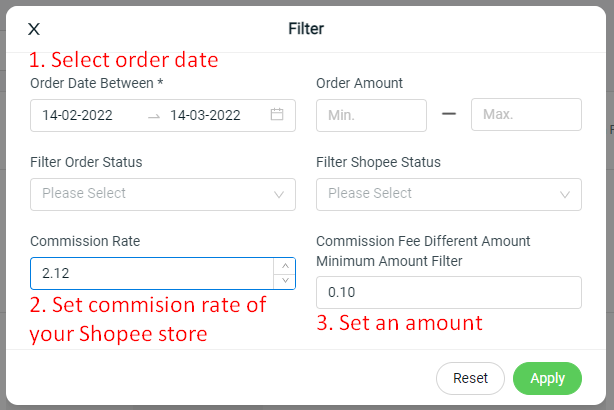Increase Commission Rate with the up arrow
Image resolution: width=614 pixels, height=410 pixels.
285,266
